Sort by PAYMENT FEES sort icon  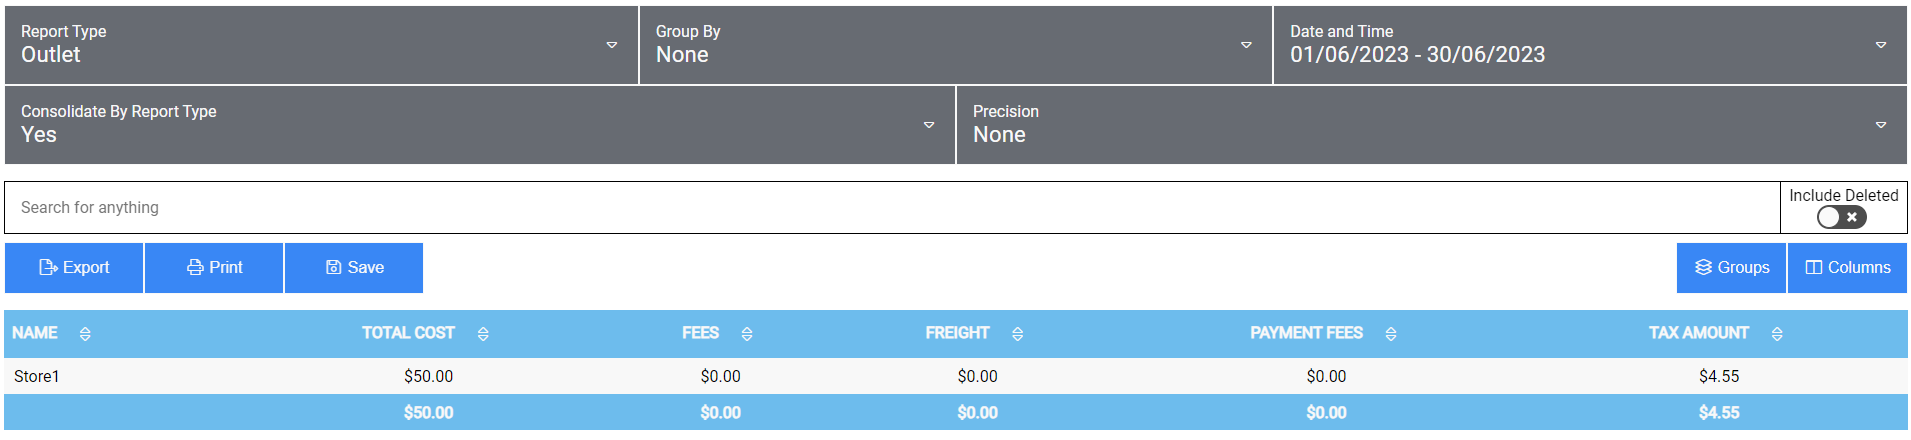(1391, 334)
